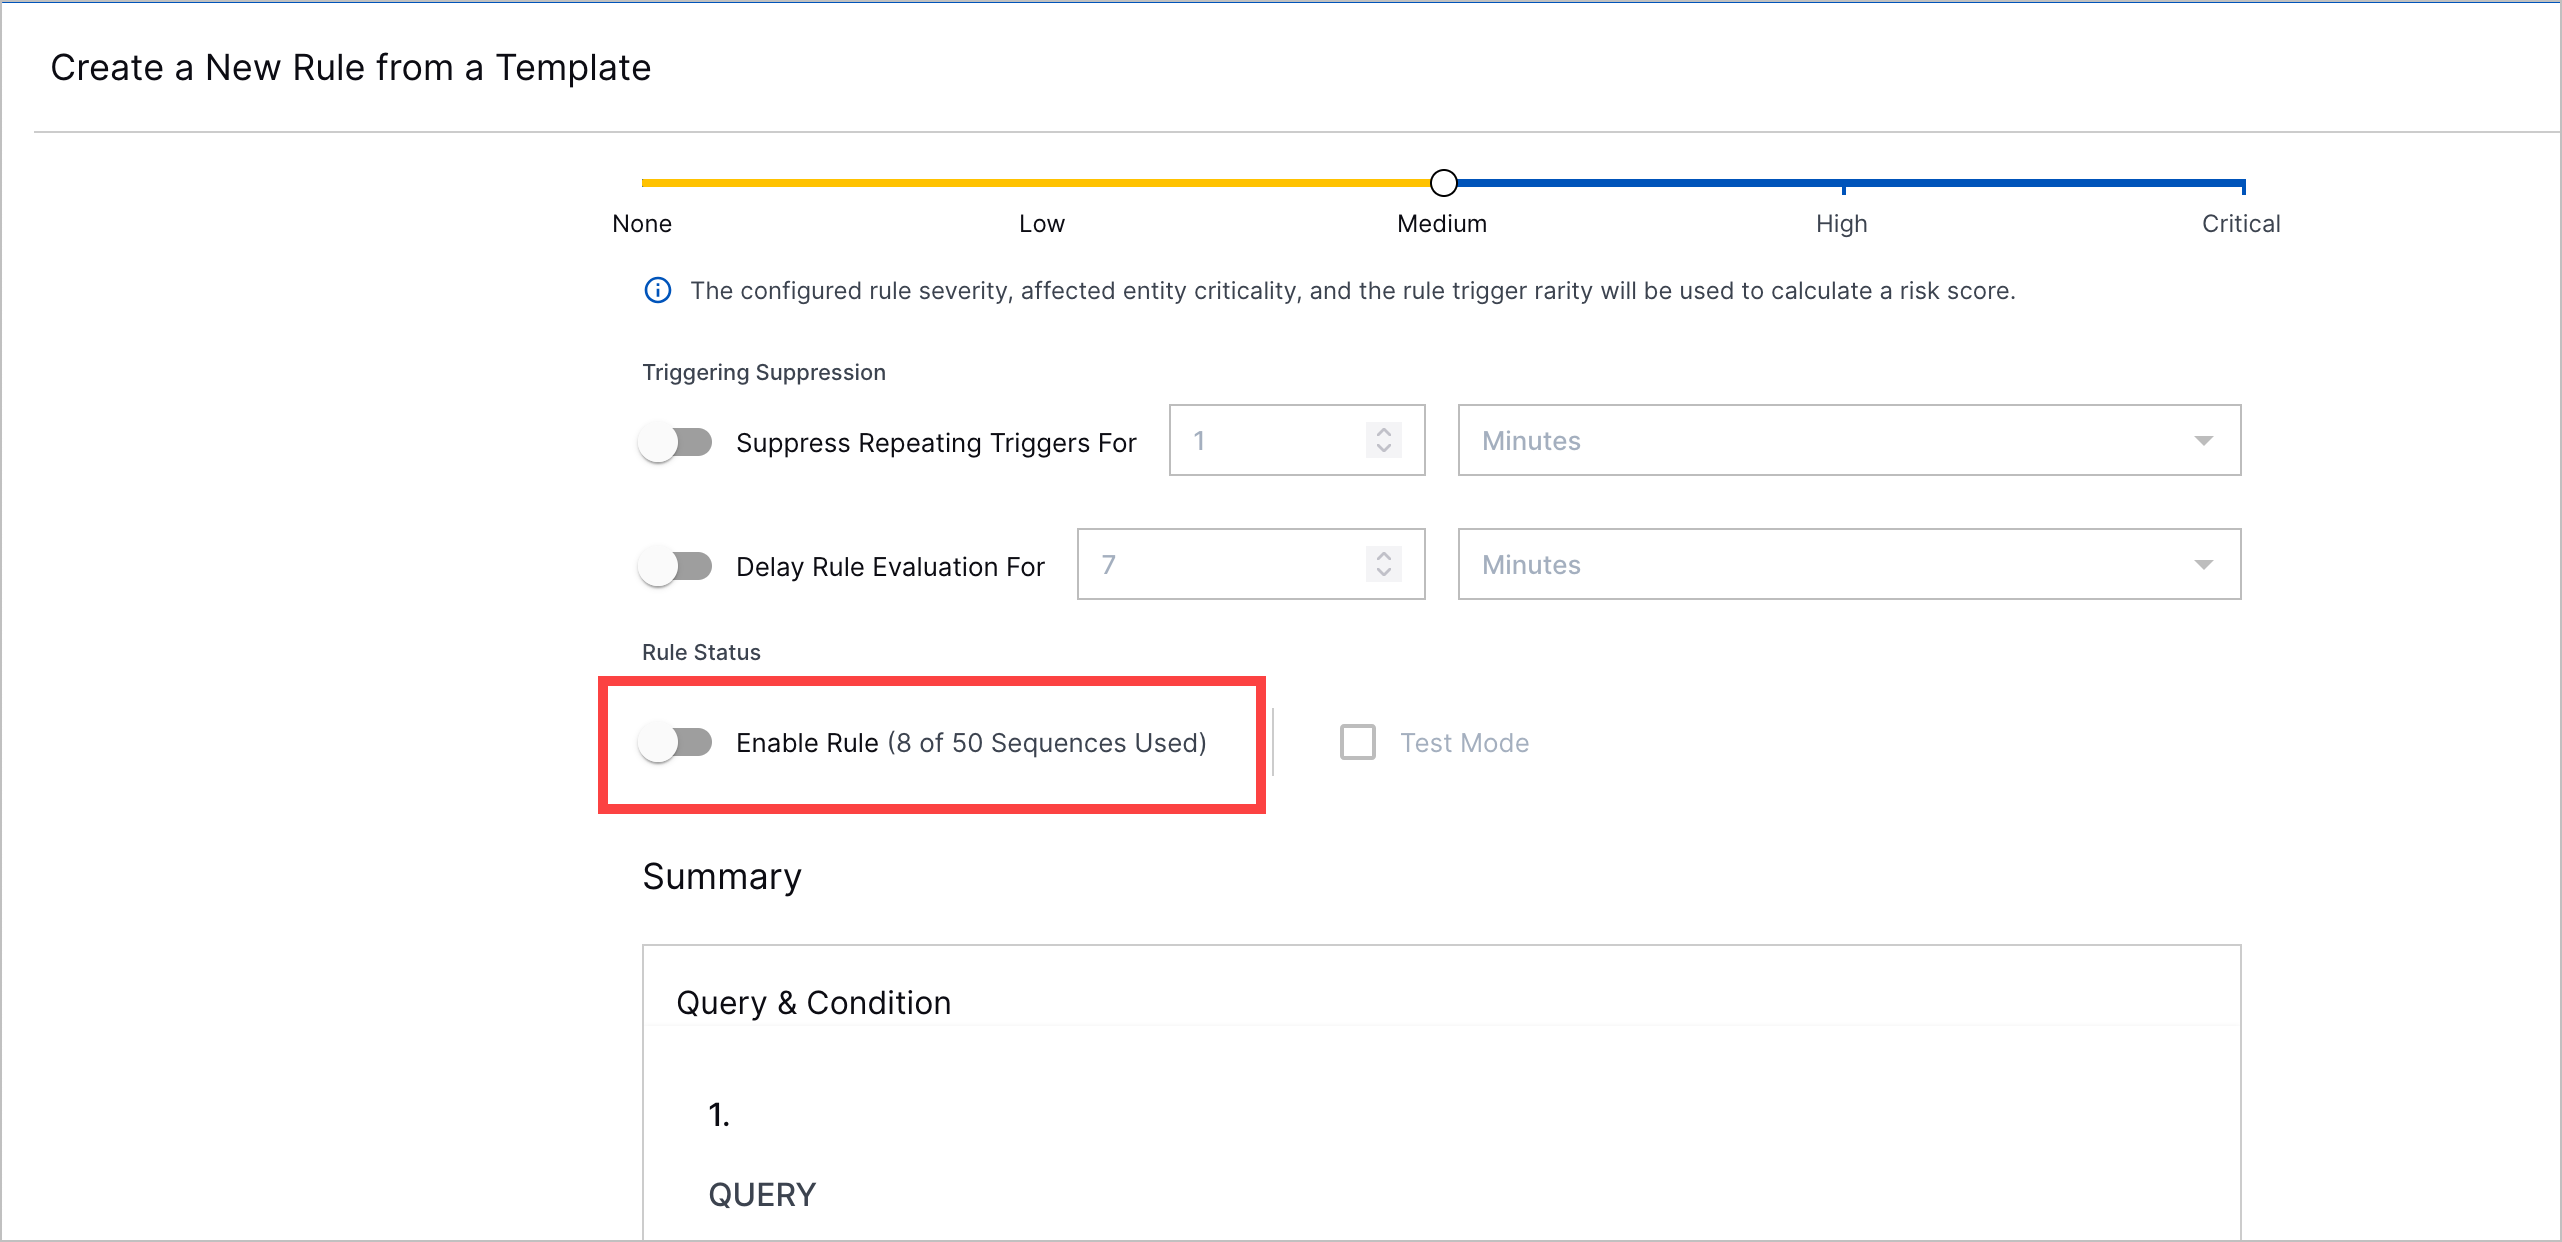Click the suppress triggers number field
The image size is (2562, 1242).
tap(1297, 440)
